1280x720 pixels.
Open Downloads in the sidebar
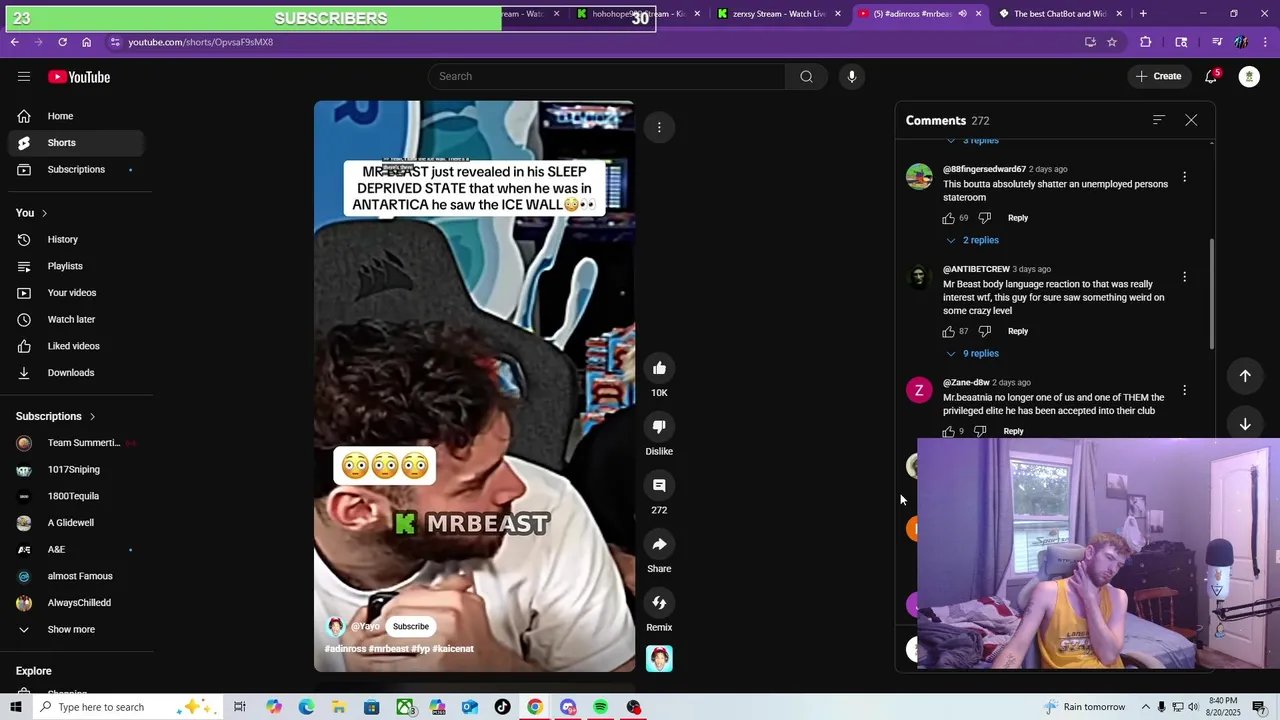click(x=75, y=372)
